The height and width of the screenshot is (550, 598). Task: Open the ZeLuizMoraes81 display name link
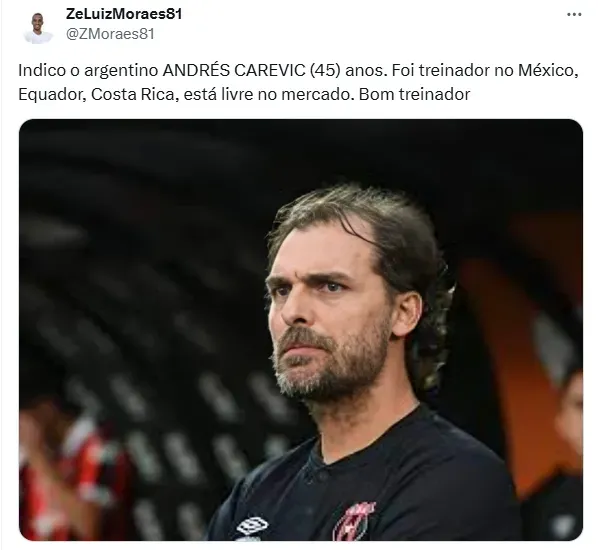click(x=124, y=14)
